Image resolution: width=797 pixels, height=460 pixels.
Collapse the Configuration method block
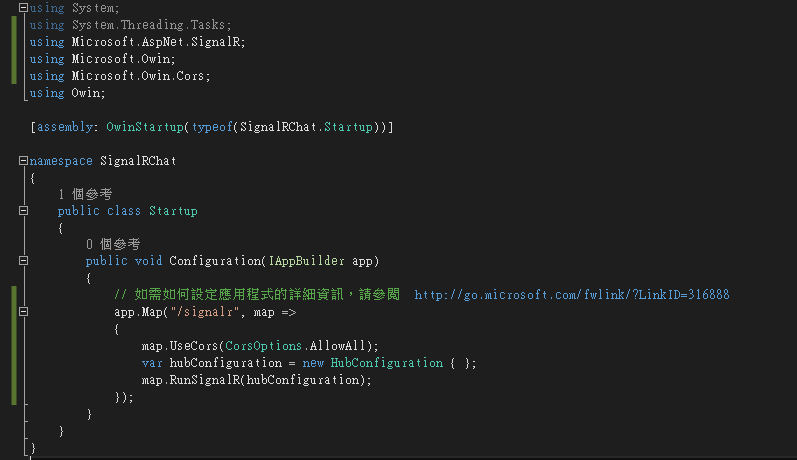pyautogui.click(x=23, y=261)
